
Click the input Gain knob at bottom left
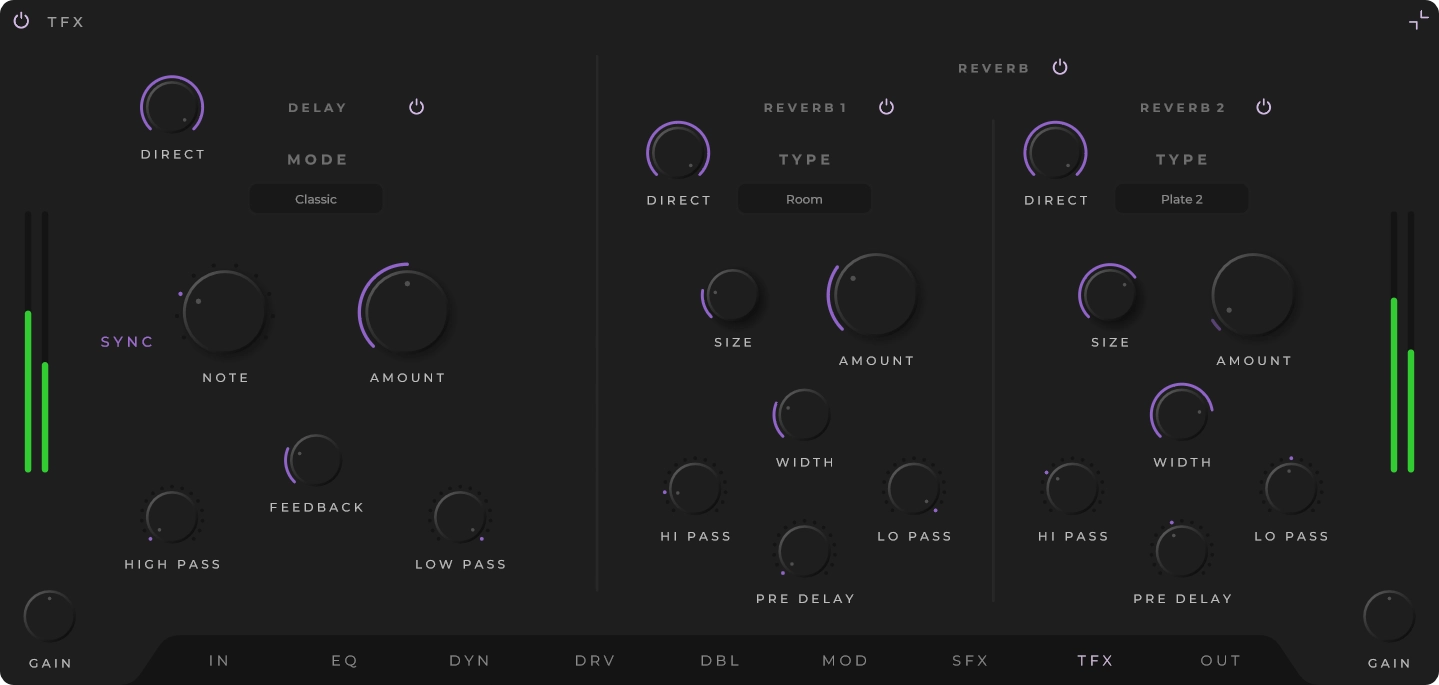click(x=49, y=617)
